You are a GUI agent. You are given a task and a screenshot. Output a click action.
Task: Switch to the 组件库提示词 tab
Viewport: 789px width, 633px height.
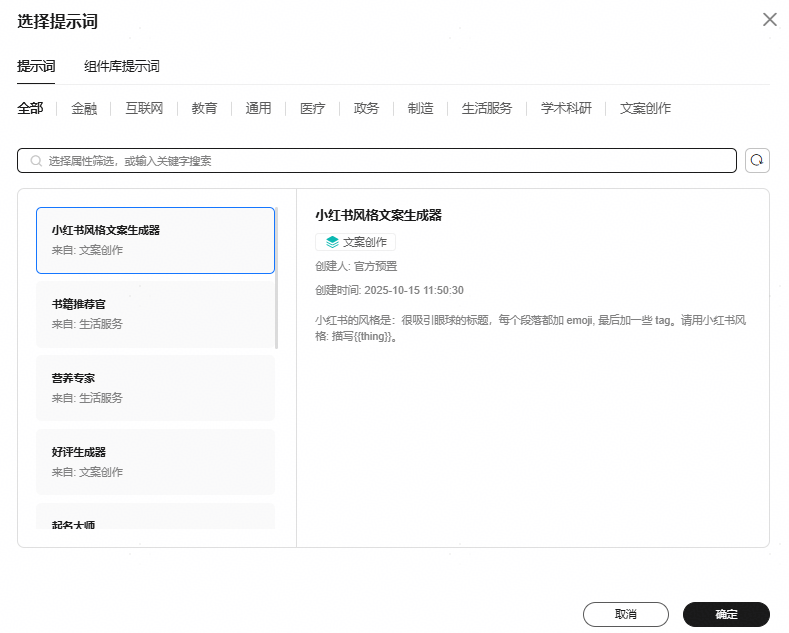[x=122, y=67]
